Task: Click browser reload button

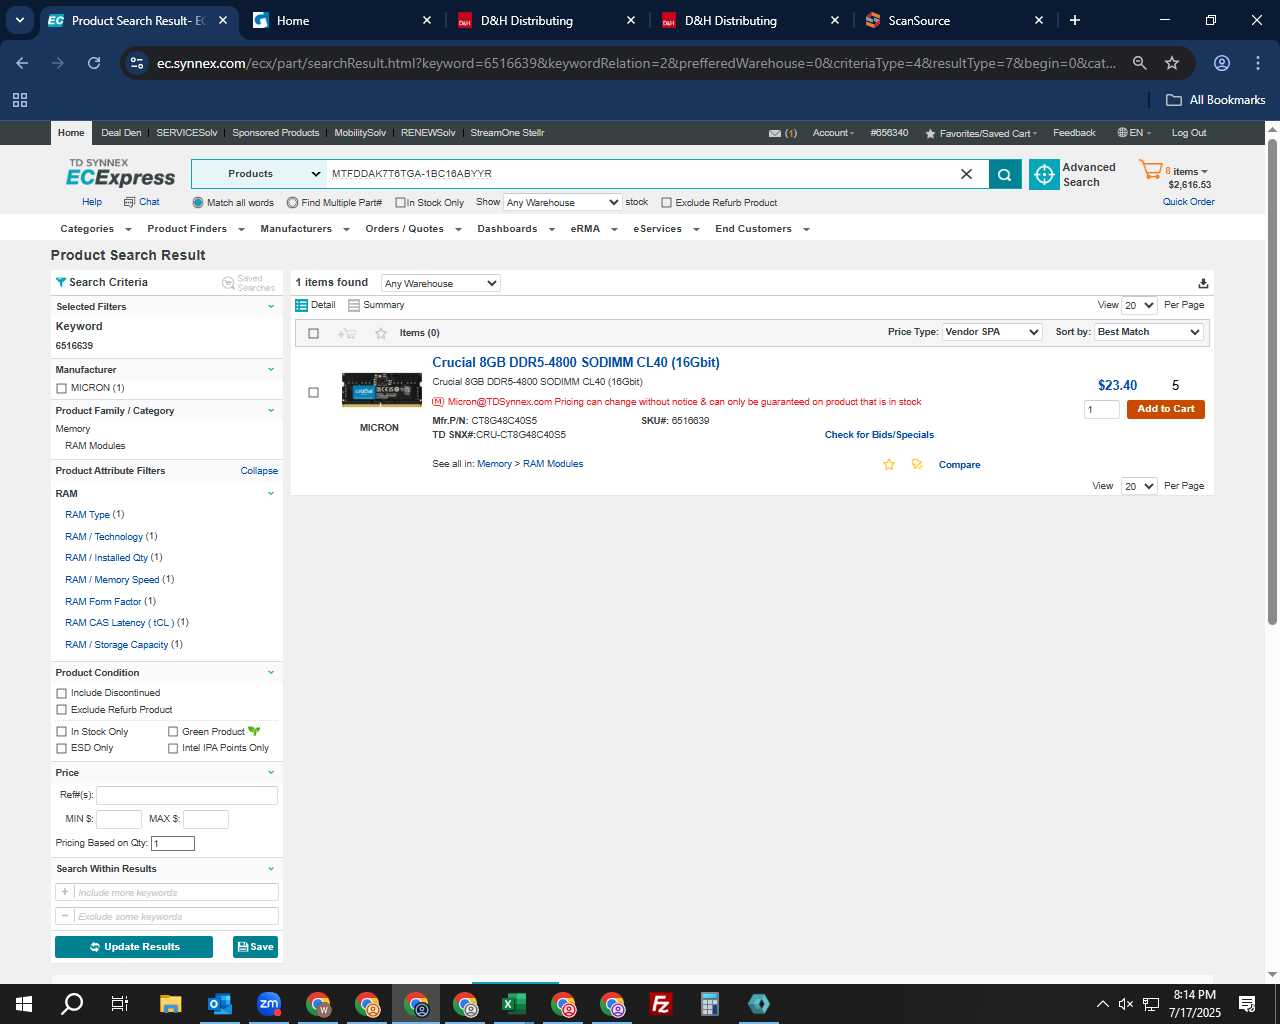Action: coord(94,63)
